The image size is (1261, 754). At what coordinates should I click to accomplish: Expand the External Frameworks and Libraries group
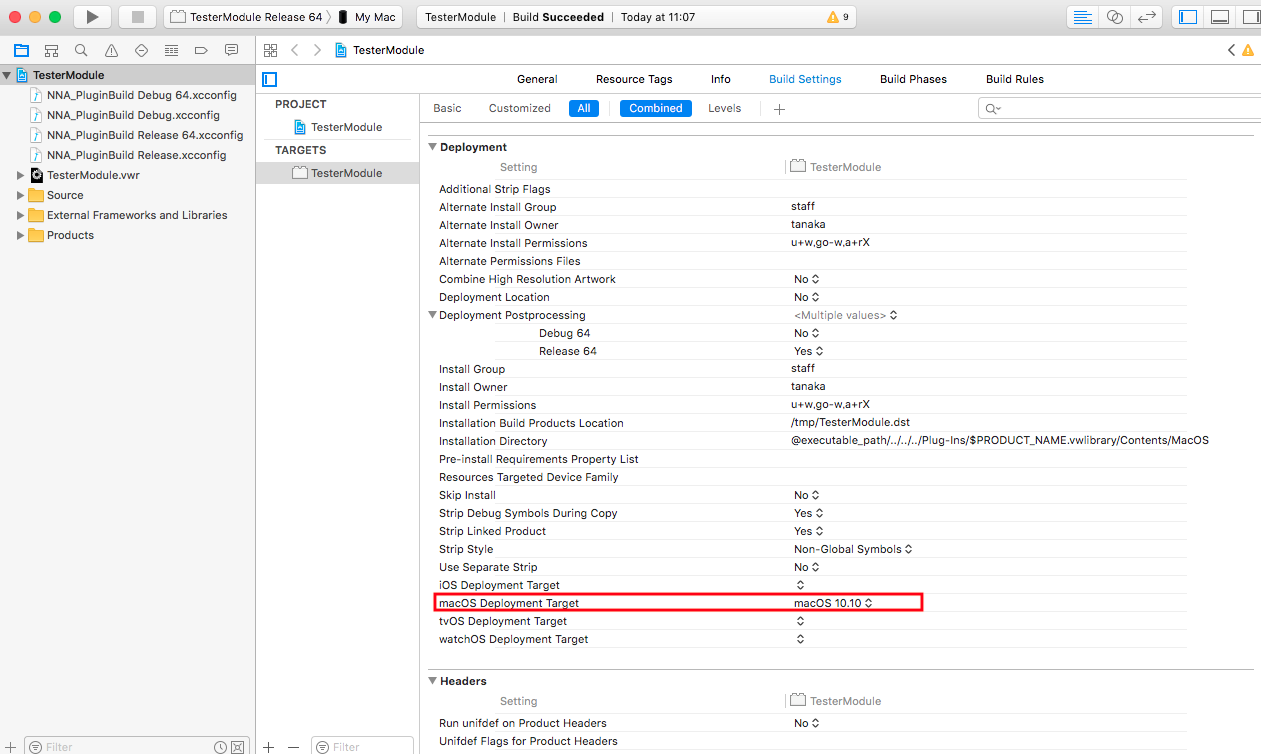20,215
